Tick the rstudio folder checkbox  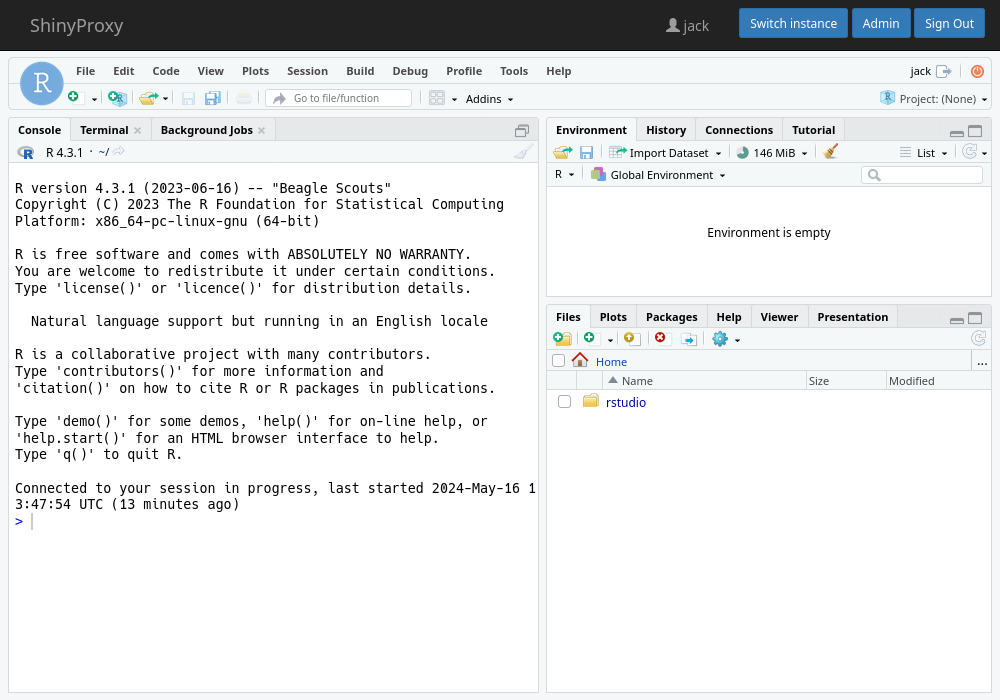564,402
